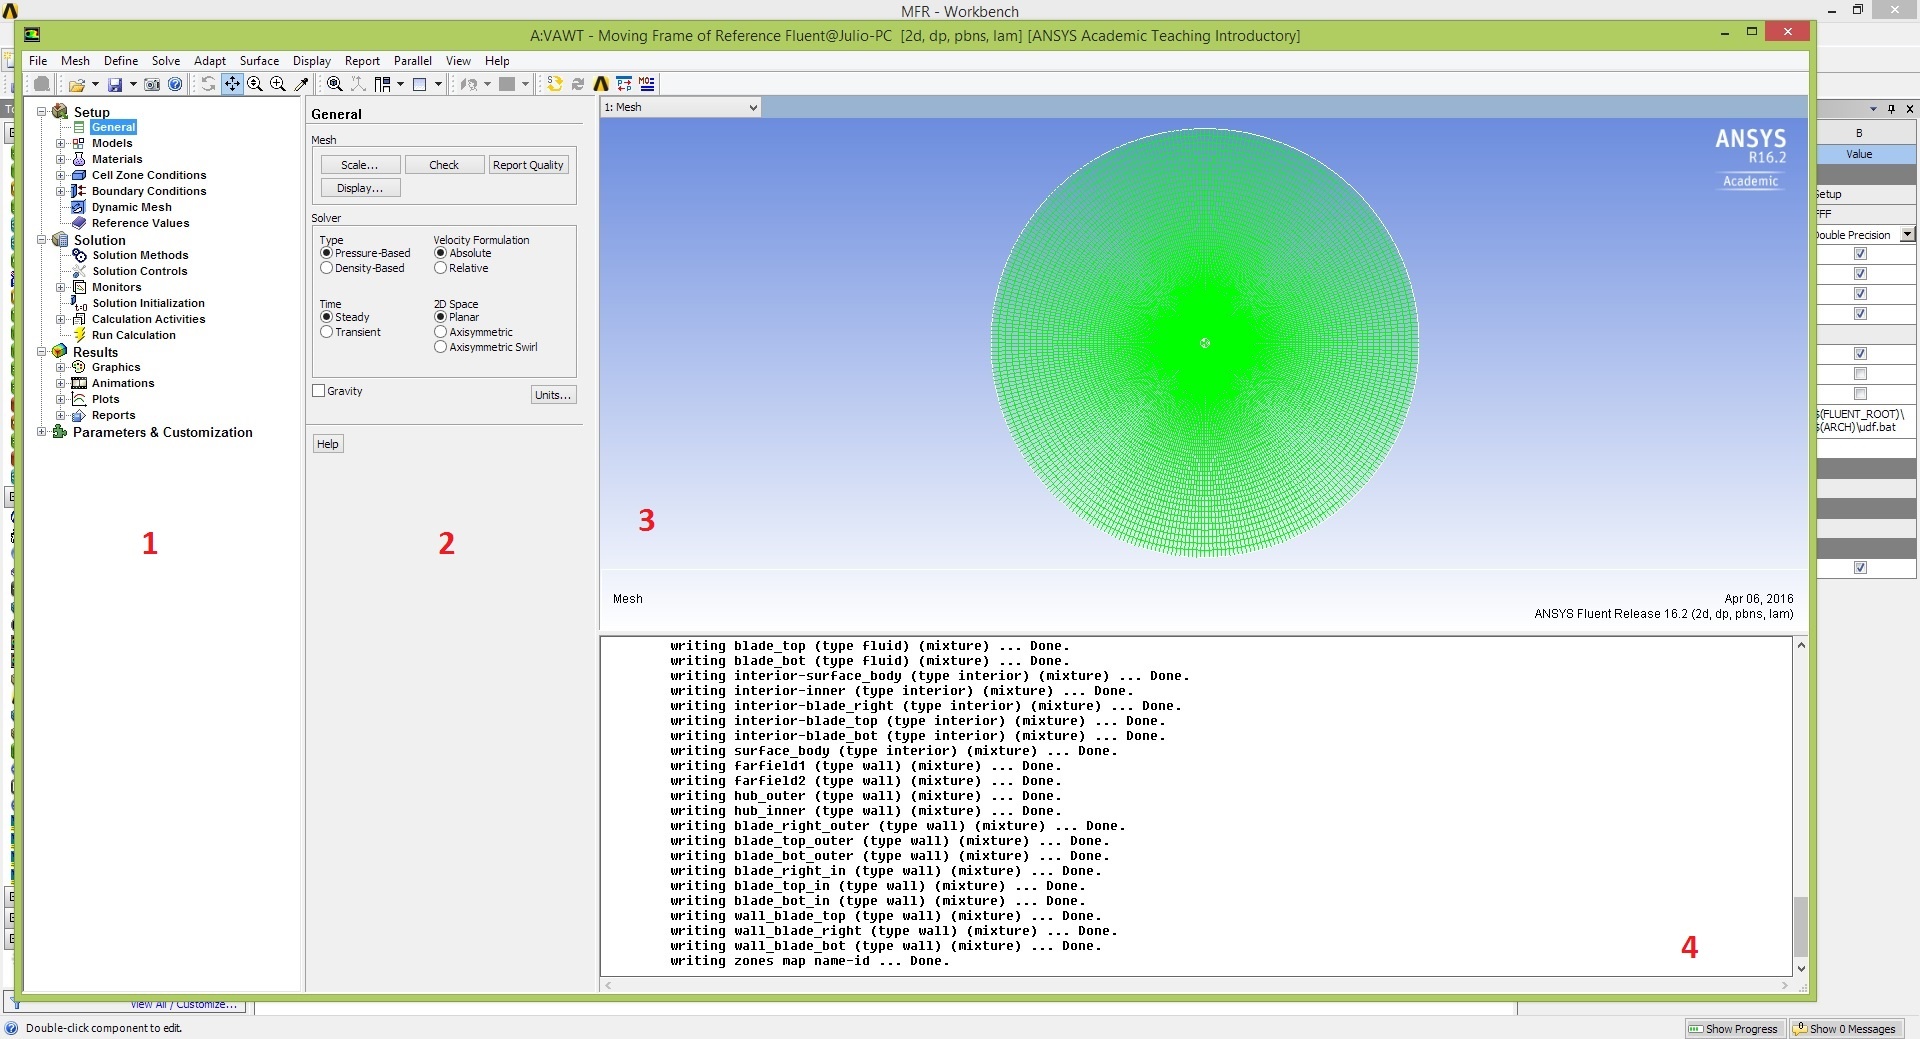Click the yellow synchronize Workbench icon
Viewport: 1920px width, 1039px height.
555,84
